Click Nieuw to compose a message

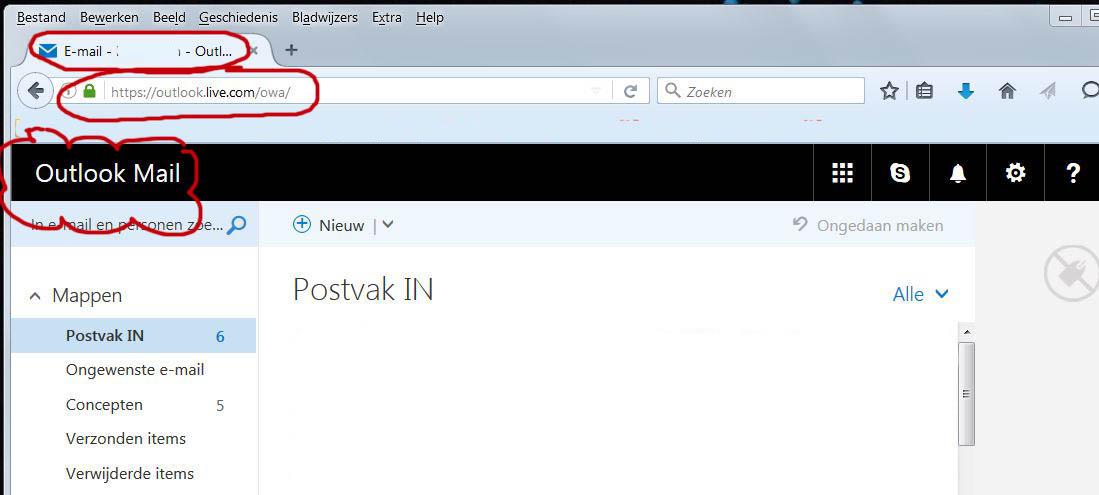point(342,225)
